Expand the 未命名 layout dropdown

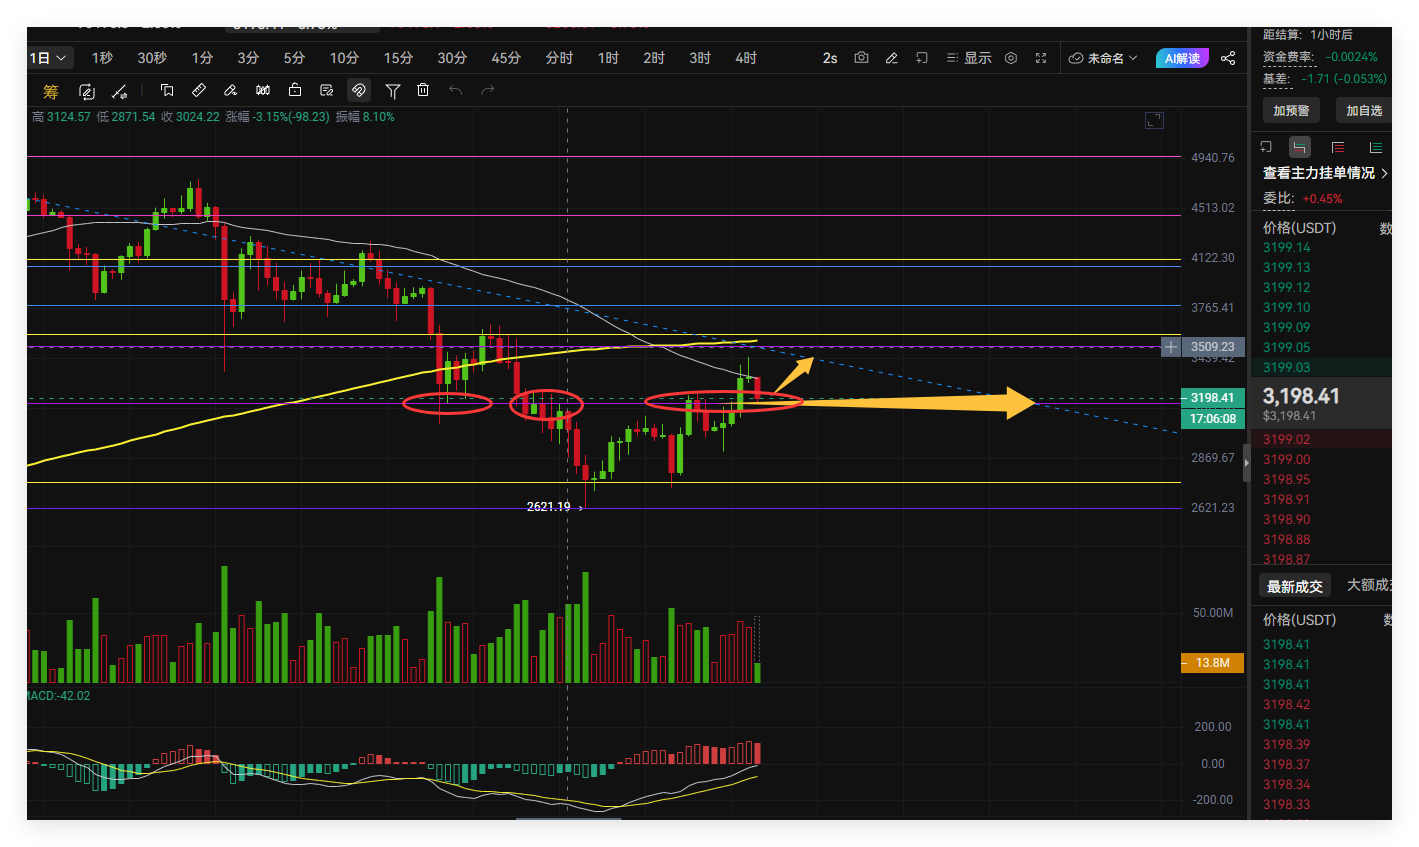coord(1104,58)
